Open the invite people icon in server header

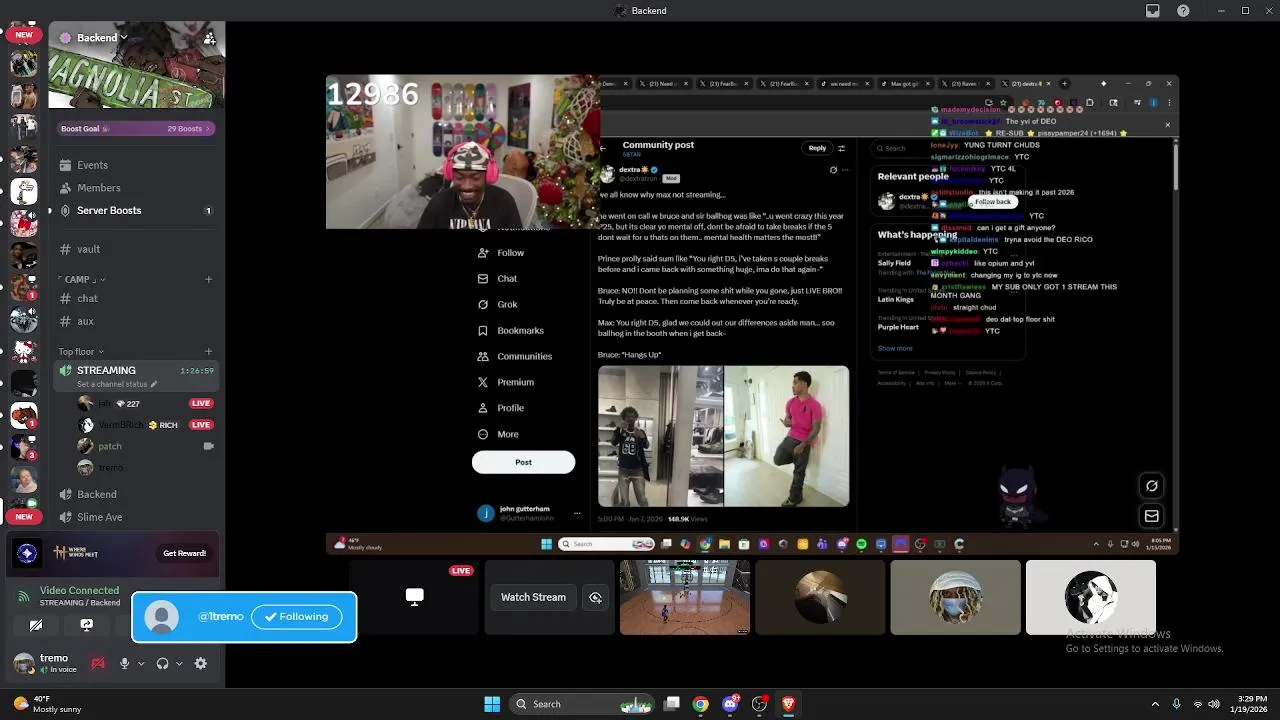coord(209,38)
